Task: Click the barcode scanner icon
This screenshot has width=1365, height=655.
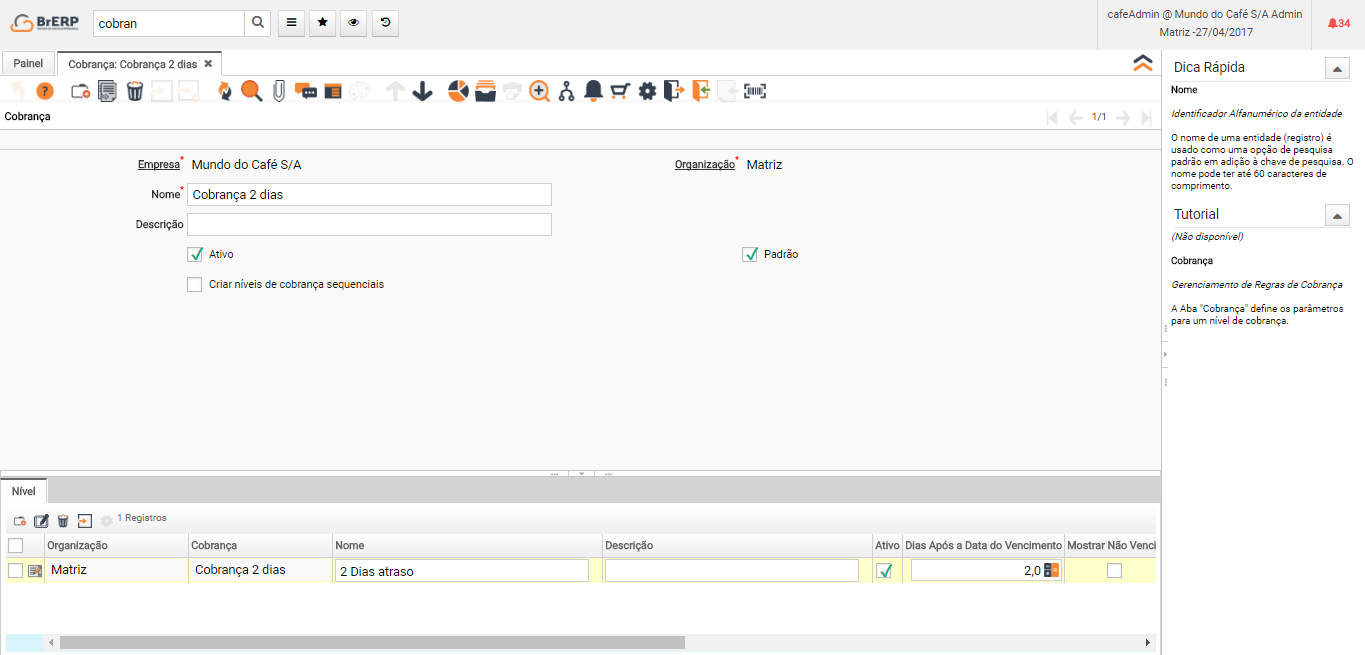Action: [755, 91]
